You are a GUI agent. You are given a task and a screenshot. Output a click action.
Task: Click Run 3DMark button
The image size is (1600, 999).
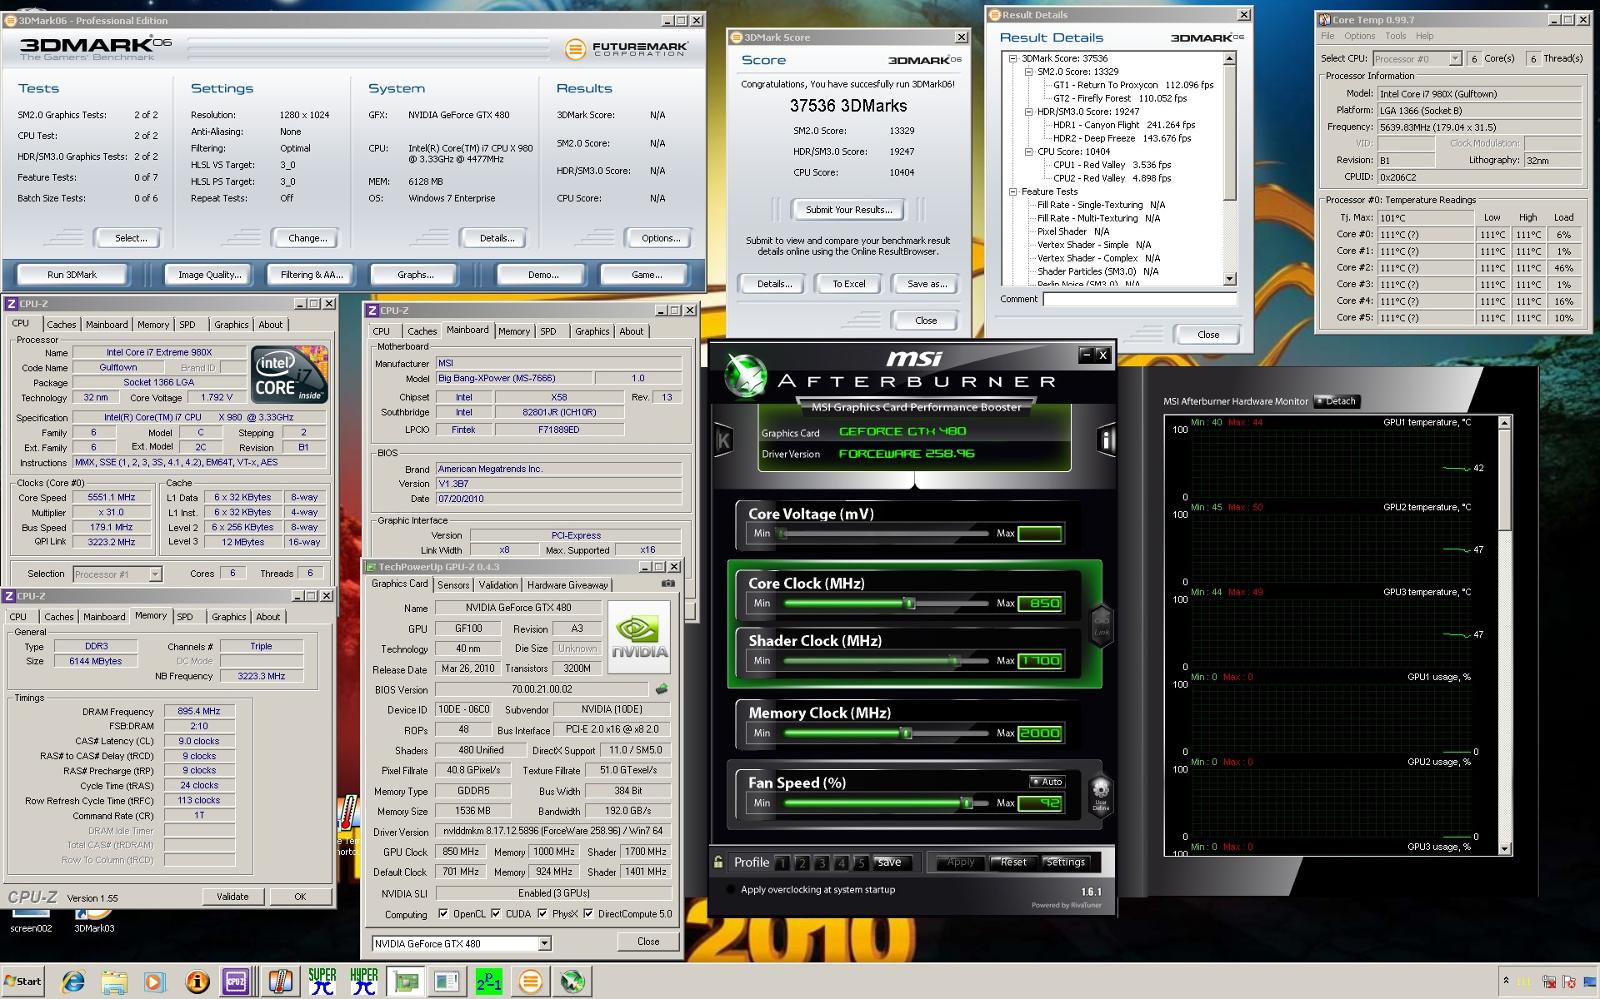[72, 274]
